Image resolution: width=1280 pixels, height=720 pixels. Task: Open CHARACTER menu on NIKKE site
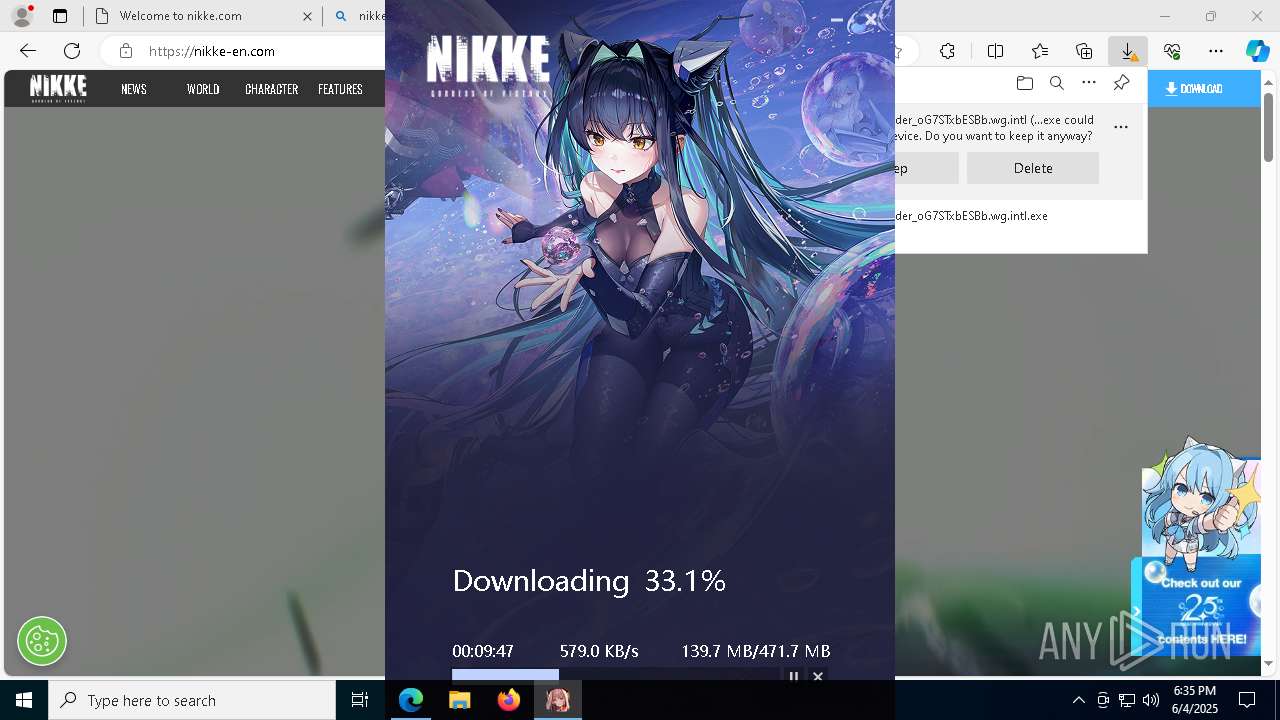pos(272,89)
